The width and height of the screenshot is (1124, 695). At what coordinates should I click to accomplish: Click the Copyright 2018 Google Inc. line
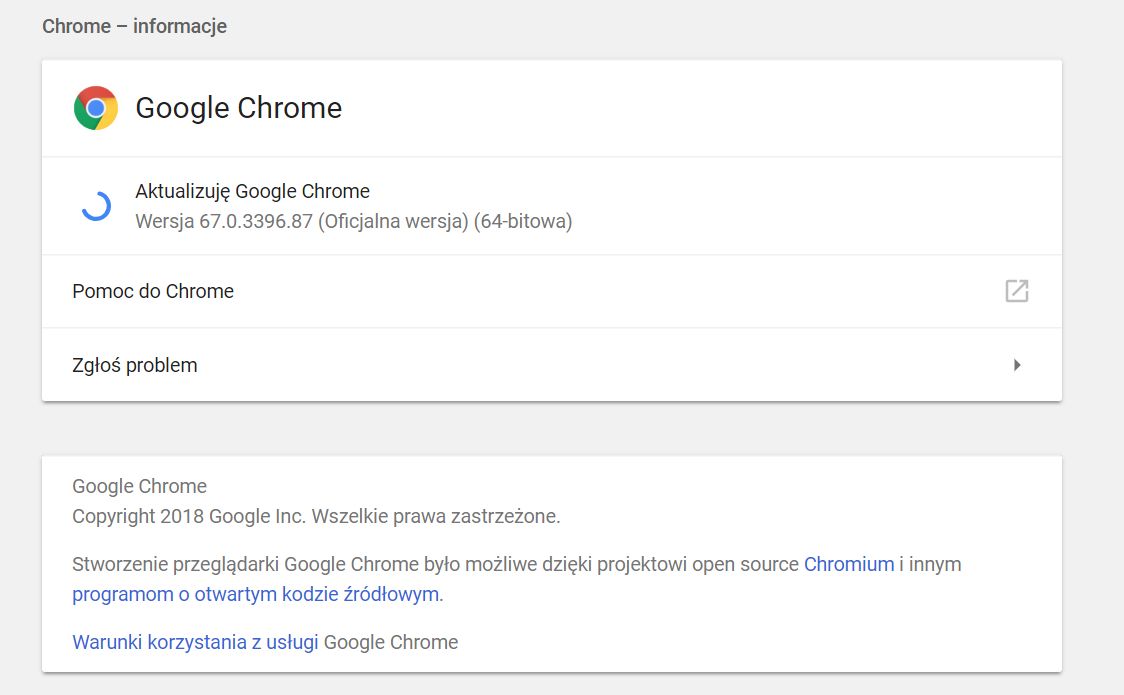[316, 516]
